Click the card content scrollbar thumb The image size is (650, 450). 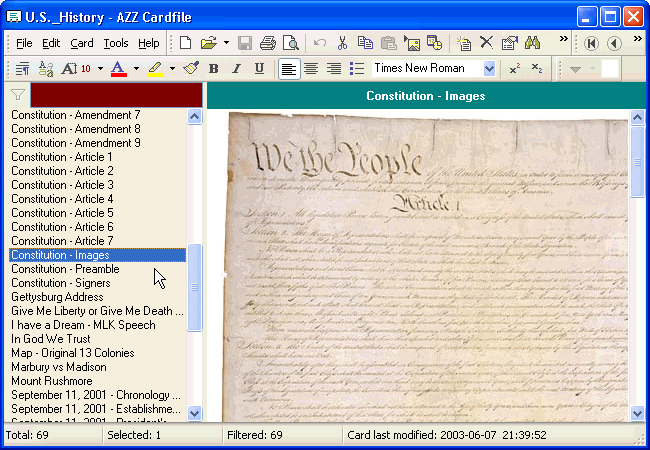(637, 162)
